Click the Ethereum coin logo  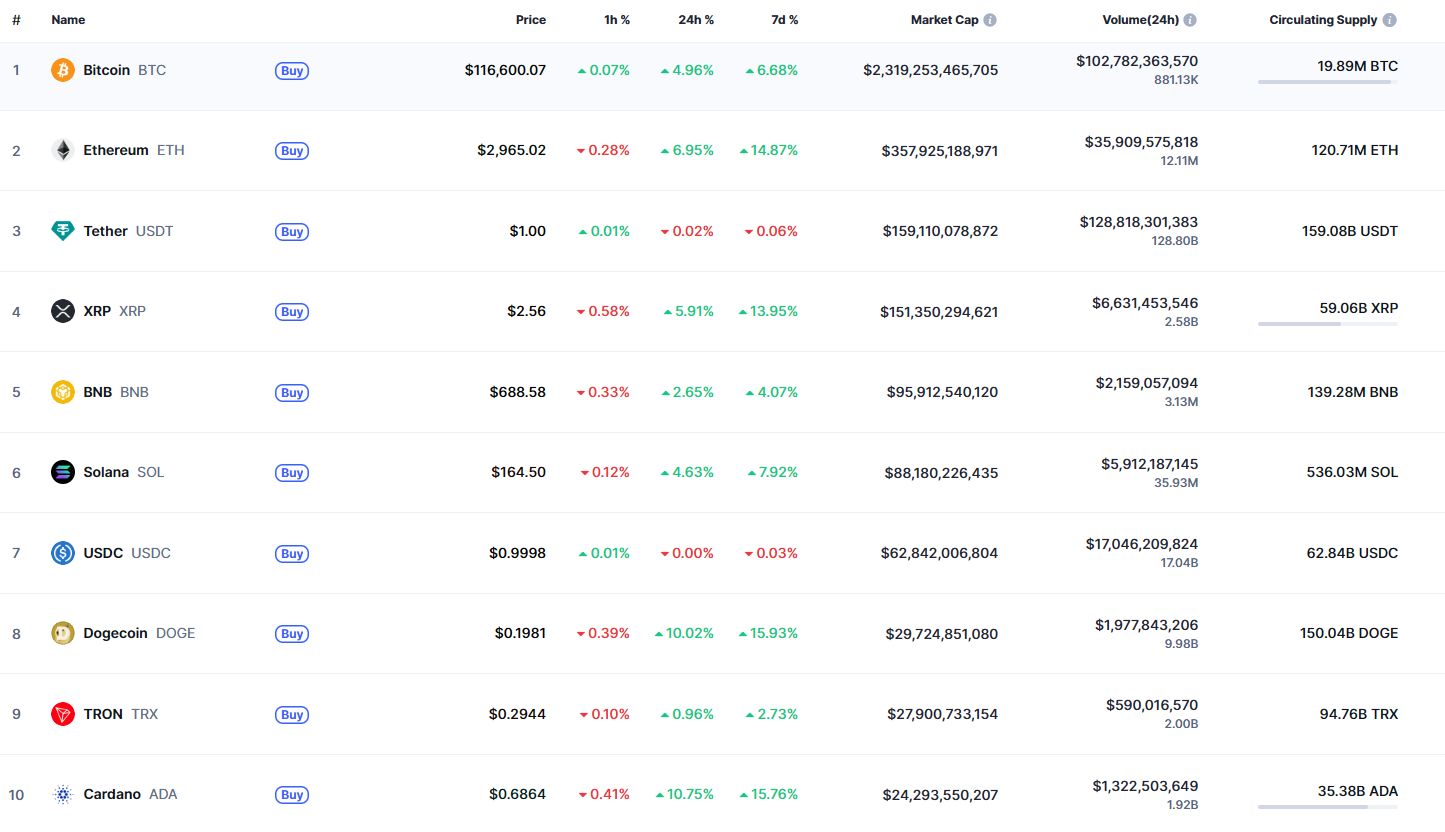(63, 150)
